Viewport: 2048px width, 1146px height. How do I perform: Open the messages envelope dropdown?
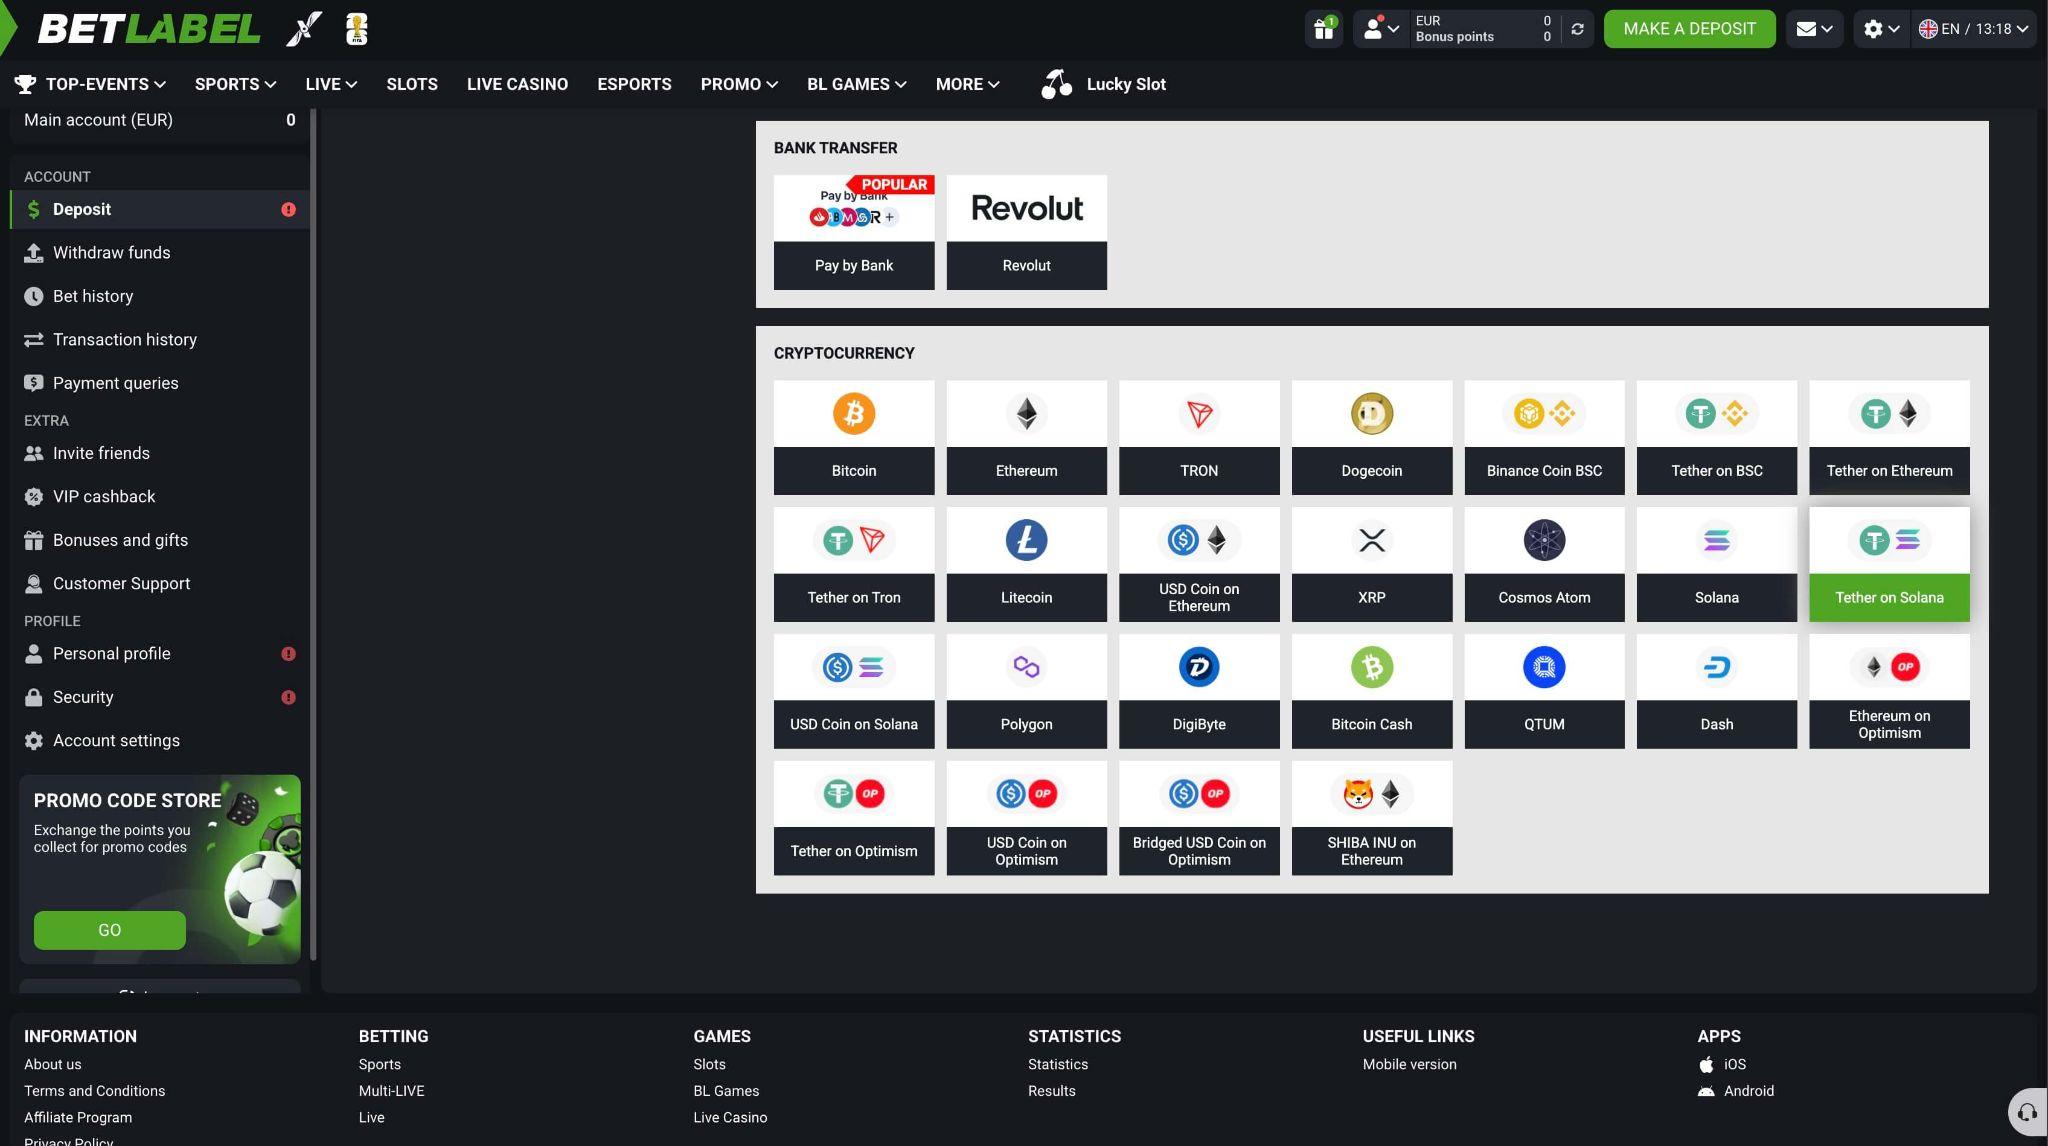[x=1814, y=29]
